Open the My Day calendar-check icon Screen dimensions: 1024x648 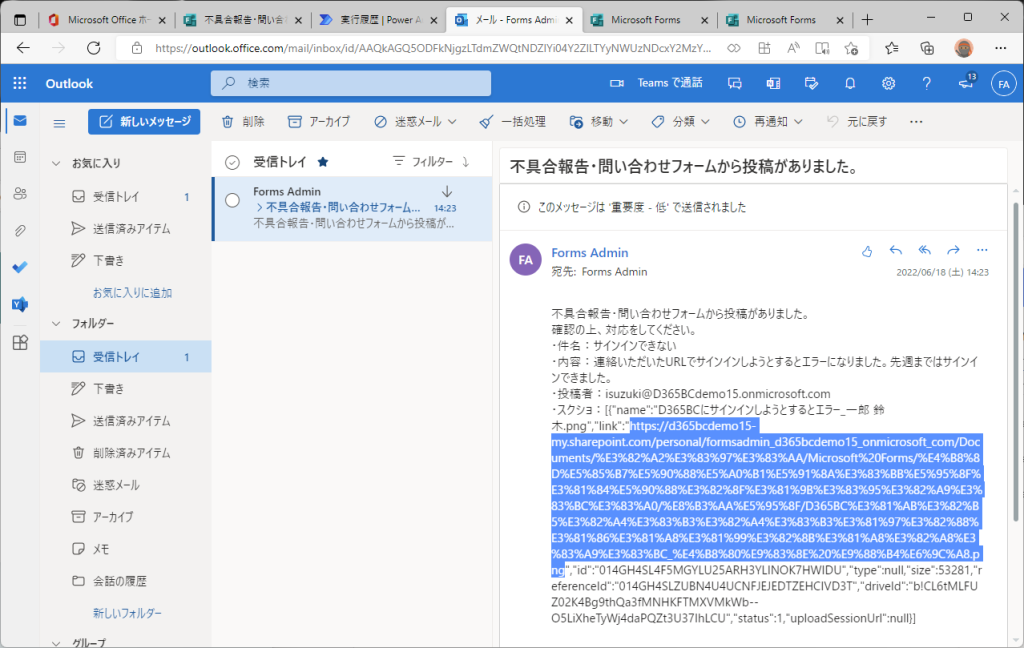tap(811, 84)
